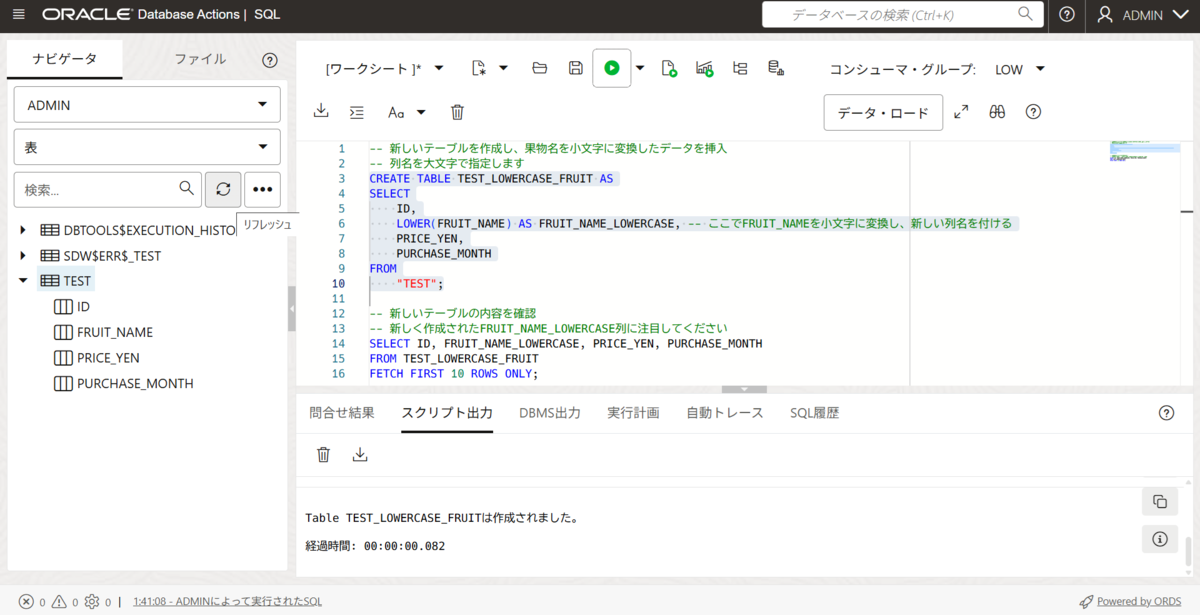
Task: Collapse the TEST table node
Action: pos(23,282)
